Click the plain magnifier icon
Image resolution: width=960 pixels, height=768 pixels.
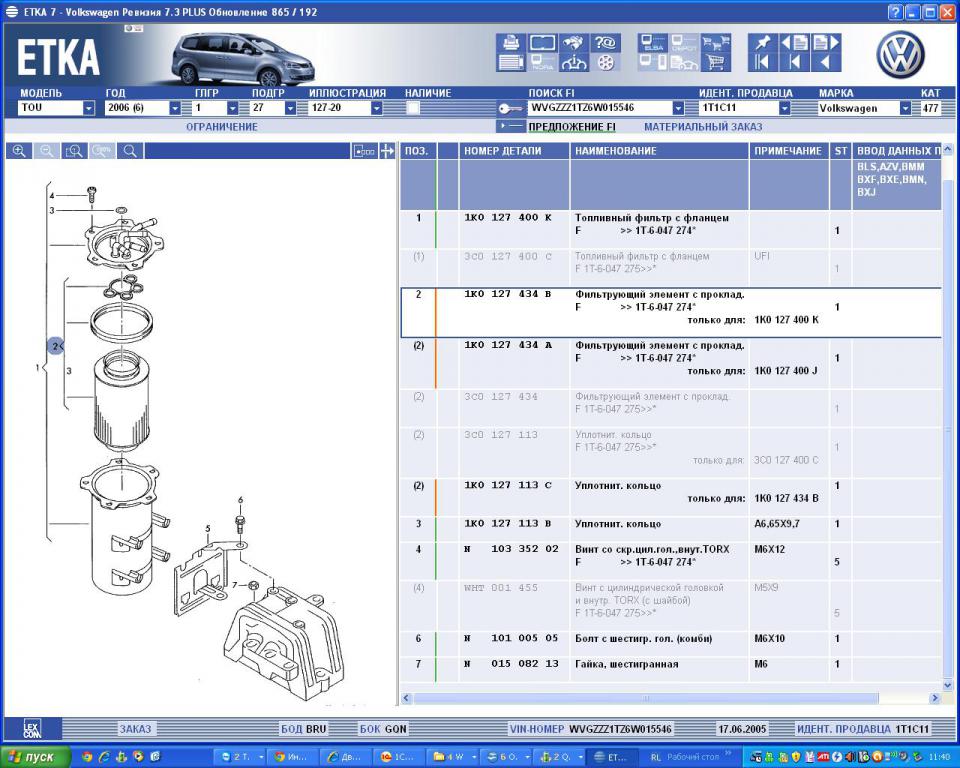(x=130, y=151)
